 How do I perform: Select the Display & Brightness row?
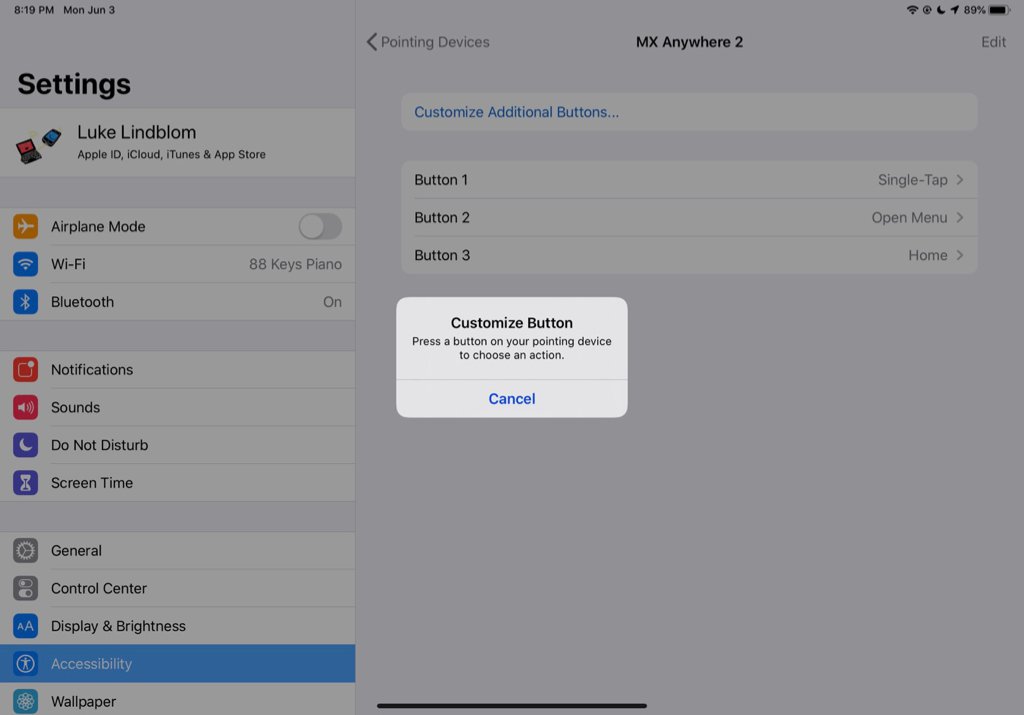(178, 626)
